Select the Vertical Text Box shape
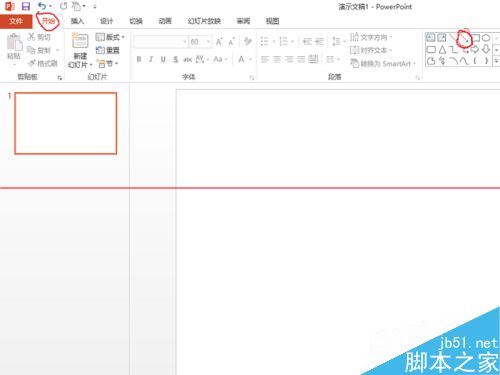The width and height of the screenshot is (500, 375). point(442,37)
